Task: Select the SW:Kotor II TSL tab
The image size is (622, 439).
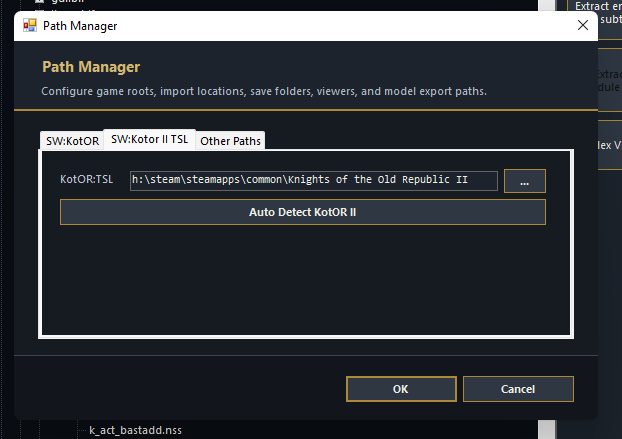Action: click(149, 140)
